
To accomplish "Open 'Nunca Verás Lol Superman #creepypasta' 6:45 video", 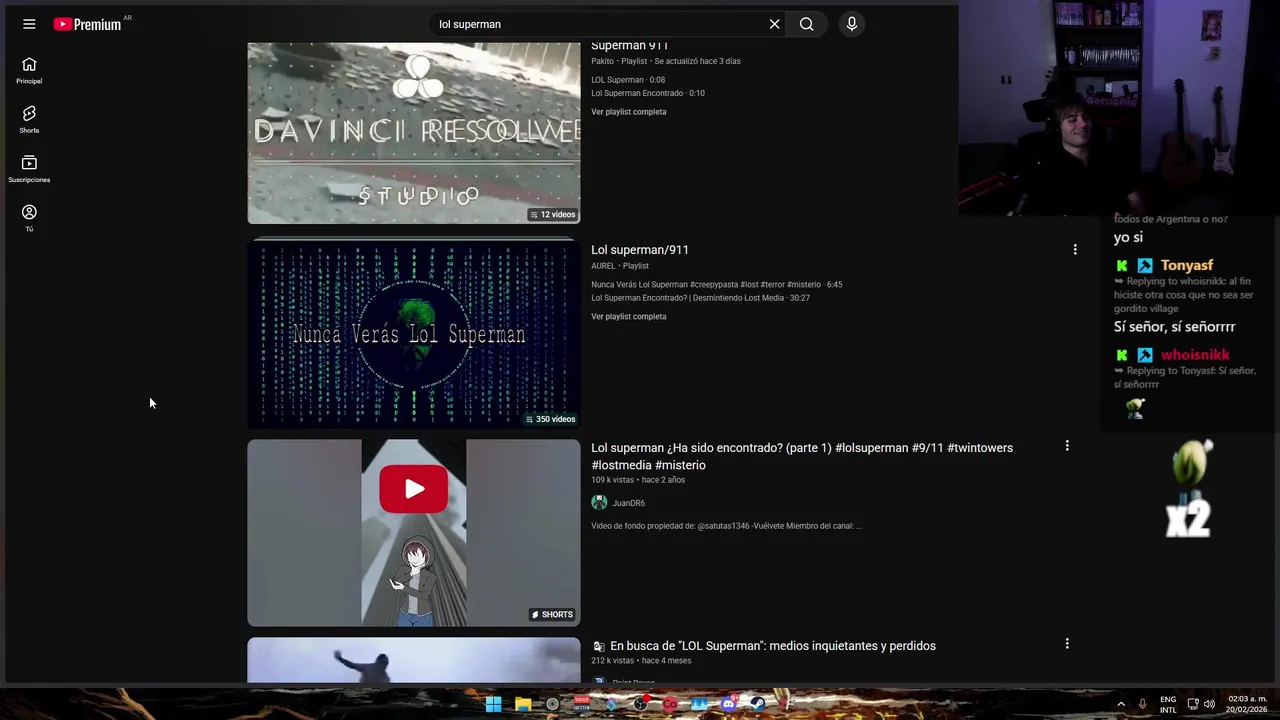I will 716,285.
